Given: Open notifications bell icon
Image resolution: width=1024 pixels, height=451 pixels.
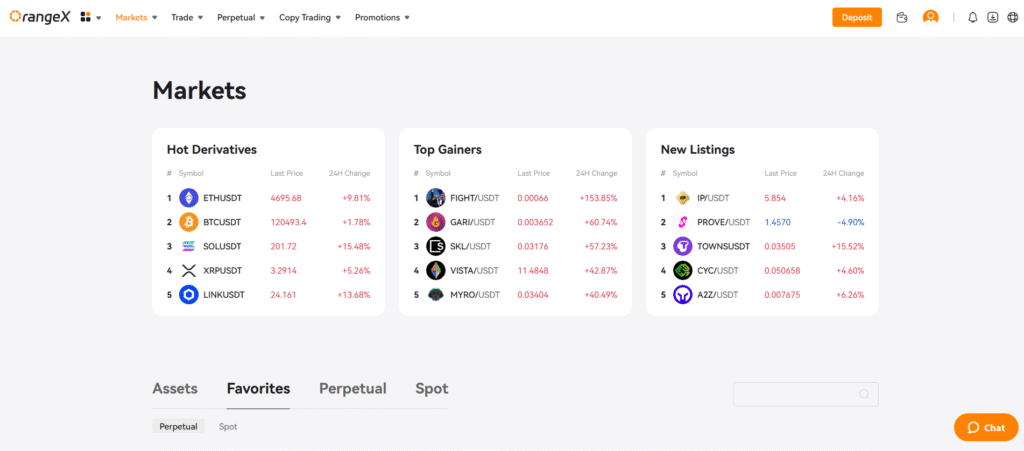Looking at the screenshot, I should [x=973, y=17].
